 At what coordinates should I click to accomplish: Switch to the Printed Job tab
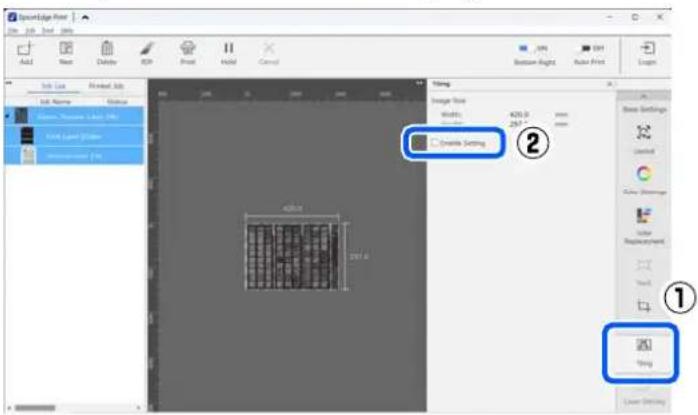[x=106, y=86]
